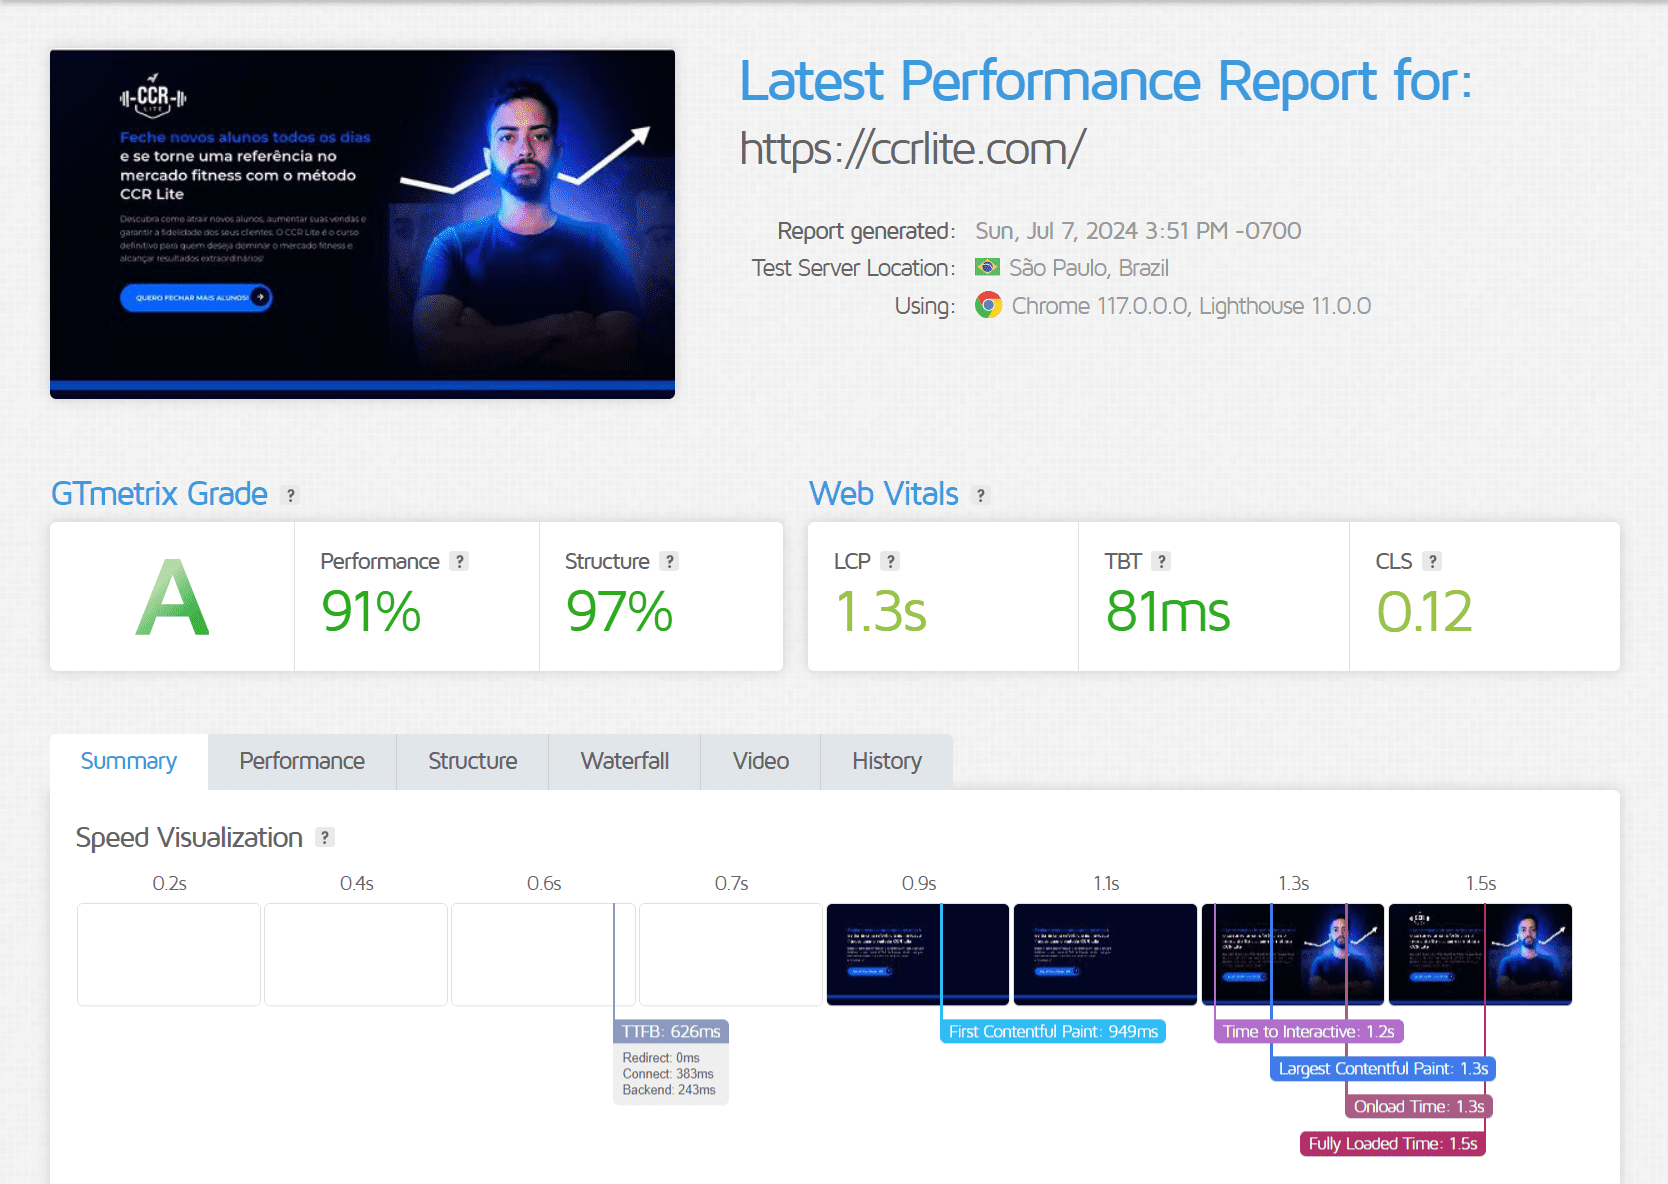Click the 0.9s filmstrip frame

918,954
